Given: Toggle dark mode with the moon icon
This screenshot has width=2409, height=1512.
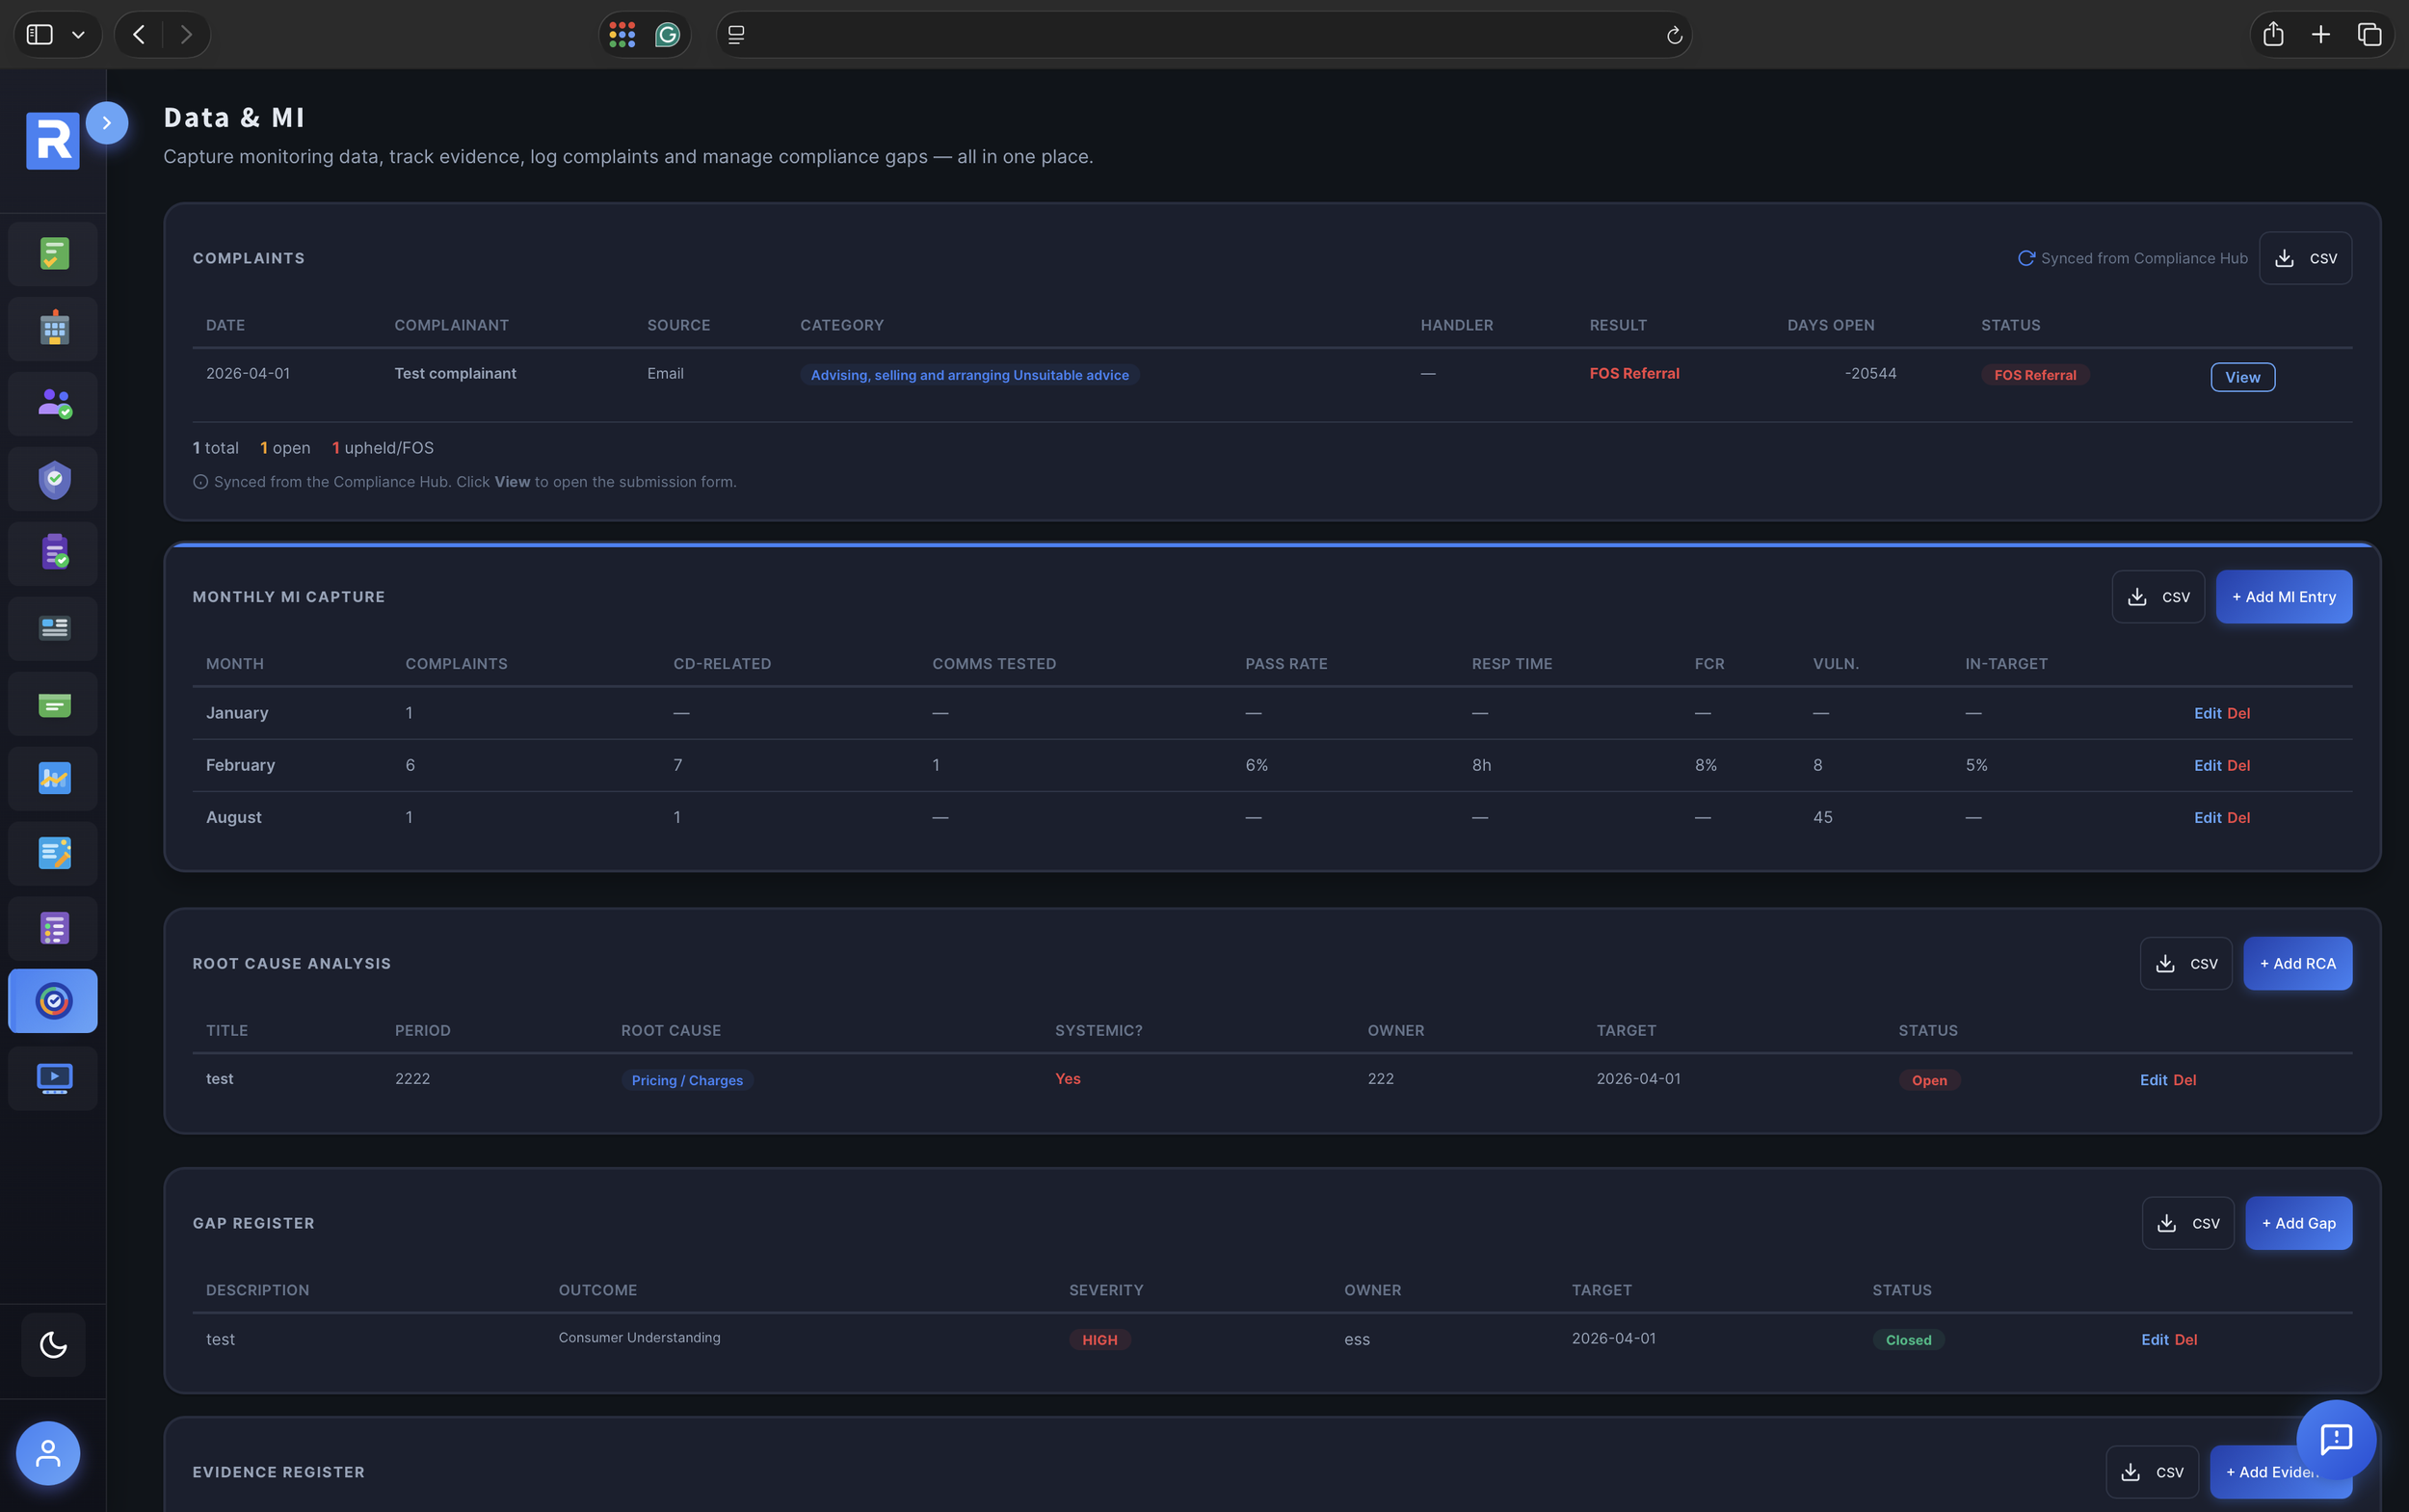Looking at the screenshot, I should pyautogui.click(x=53, y=1345).
